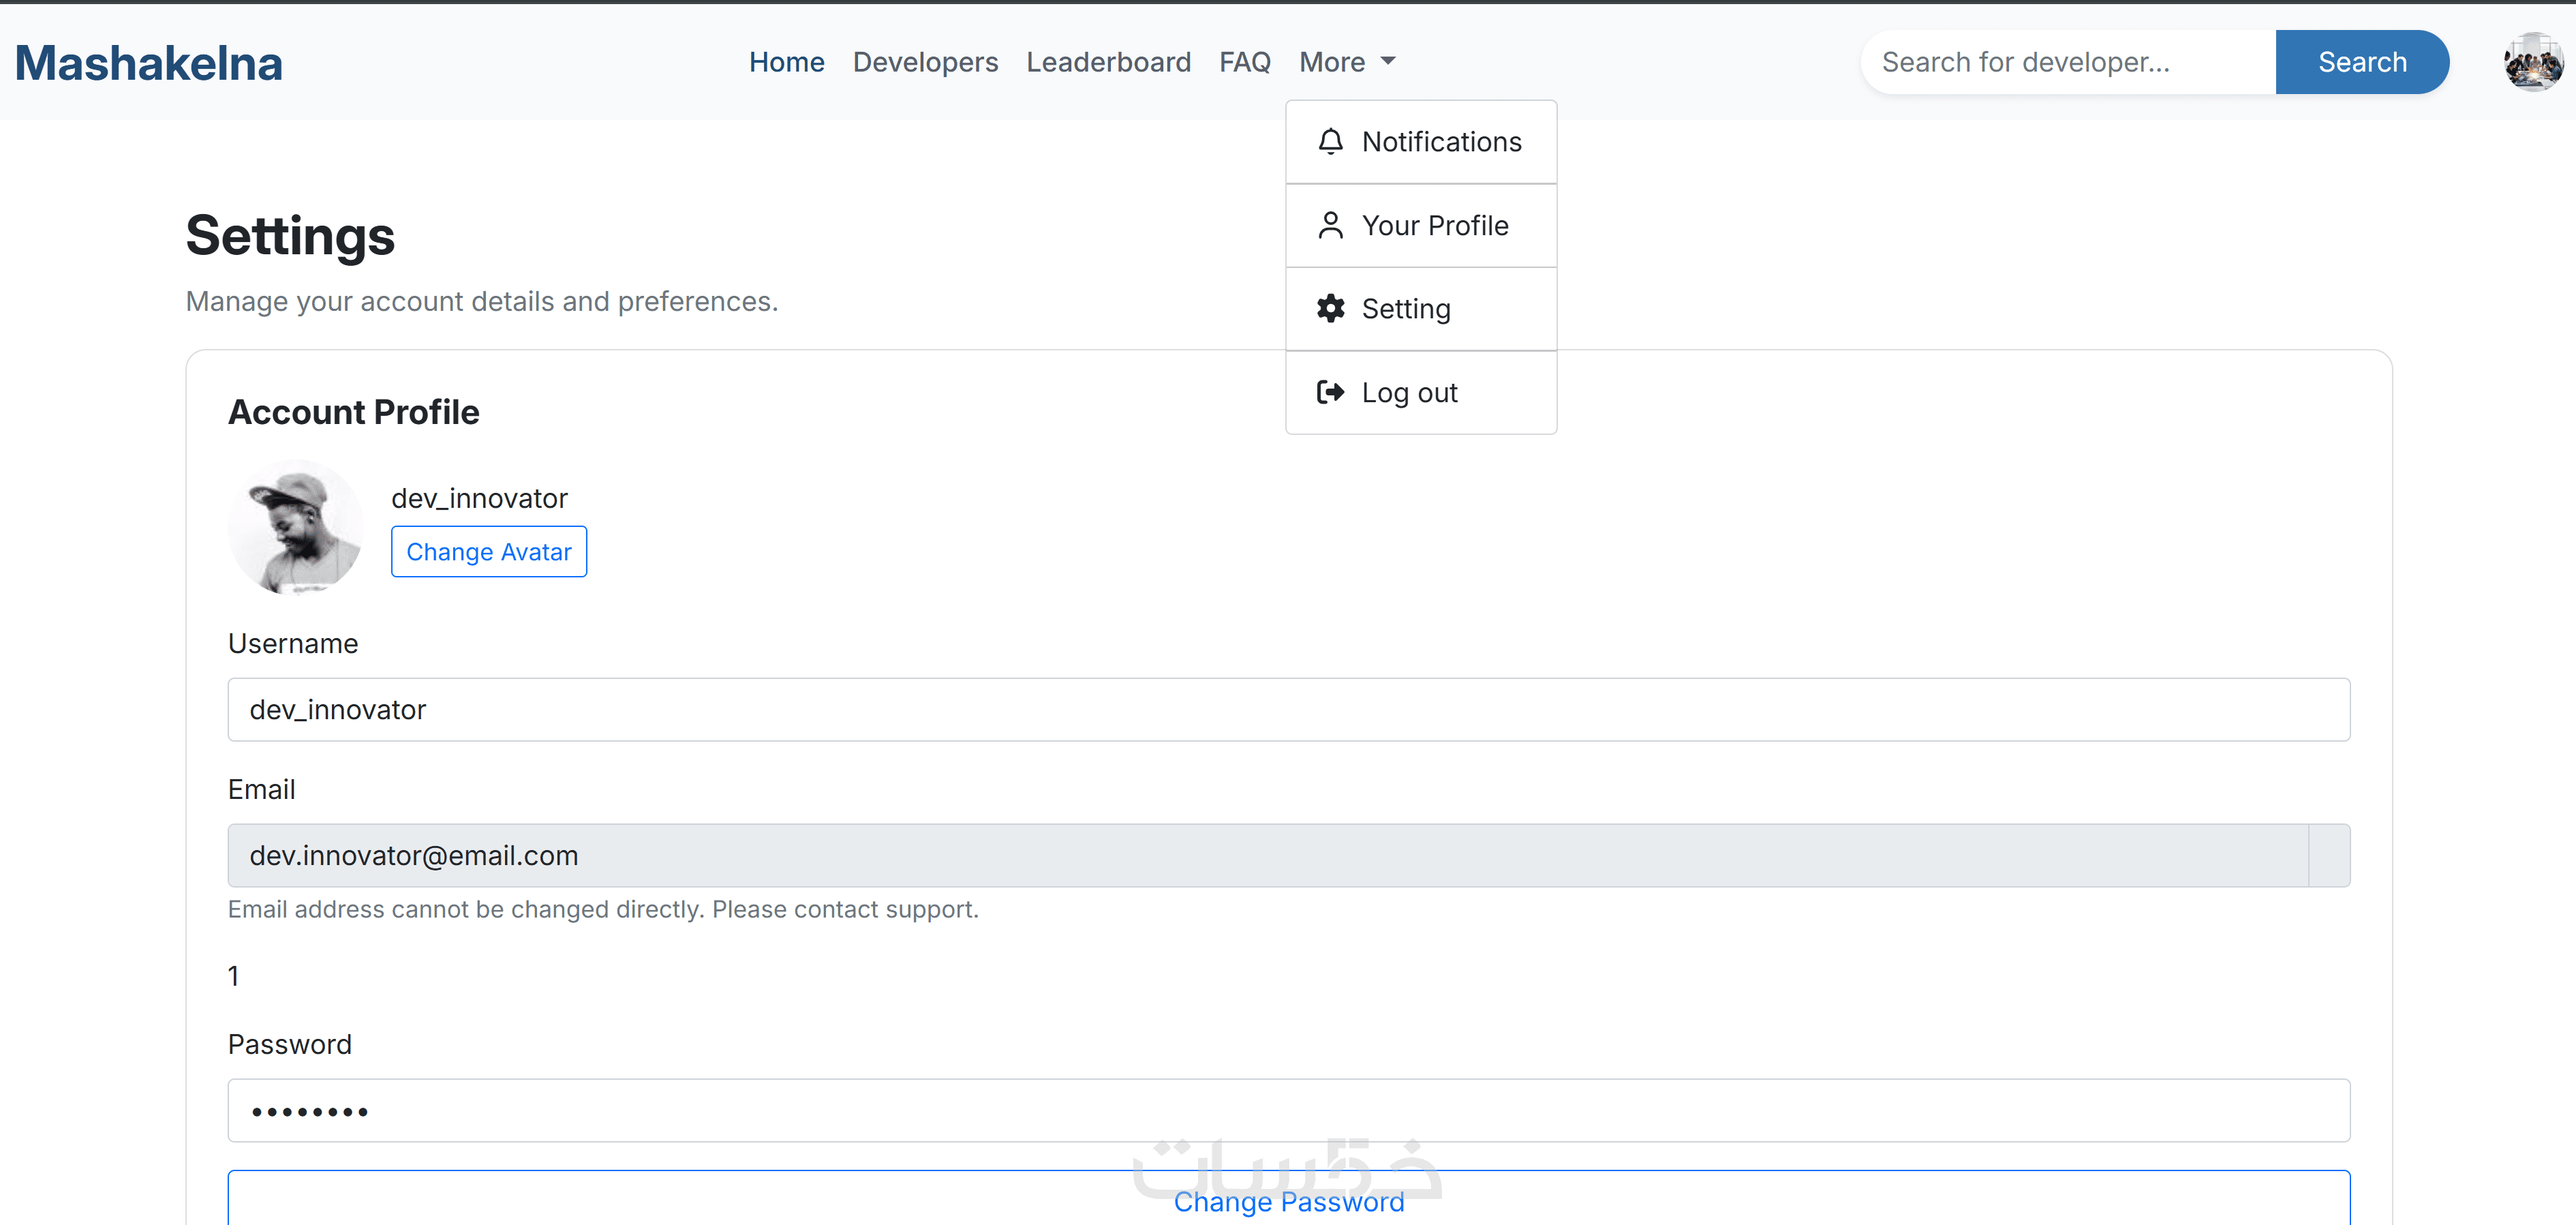Navigate to the Home page

pyautogui.click(x=786, y=62)
